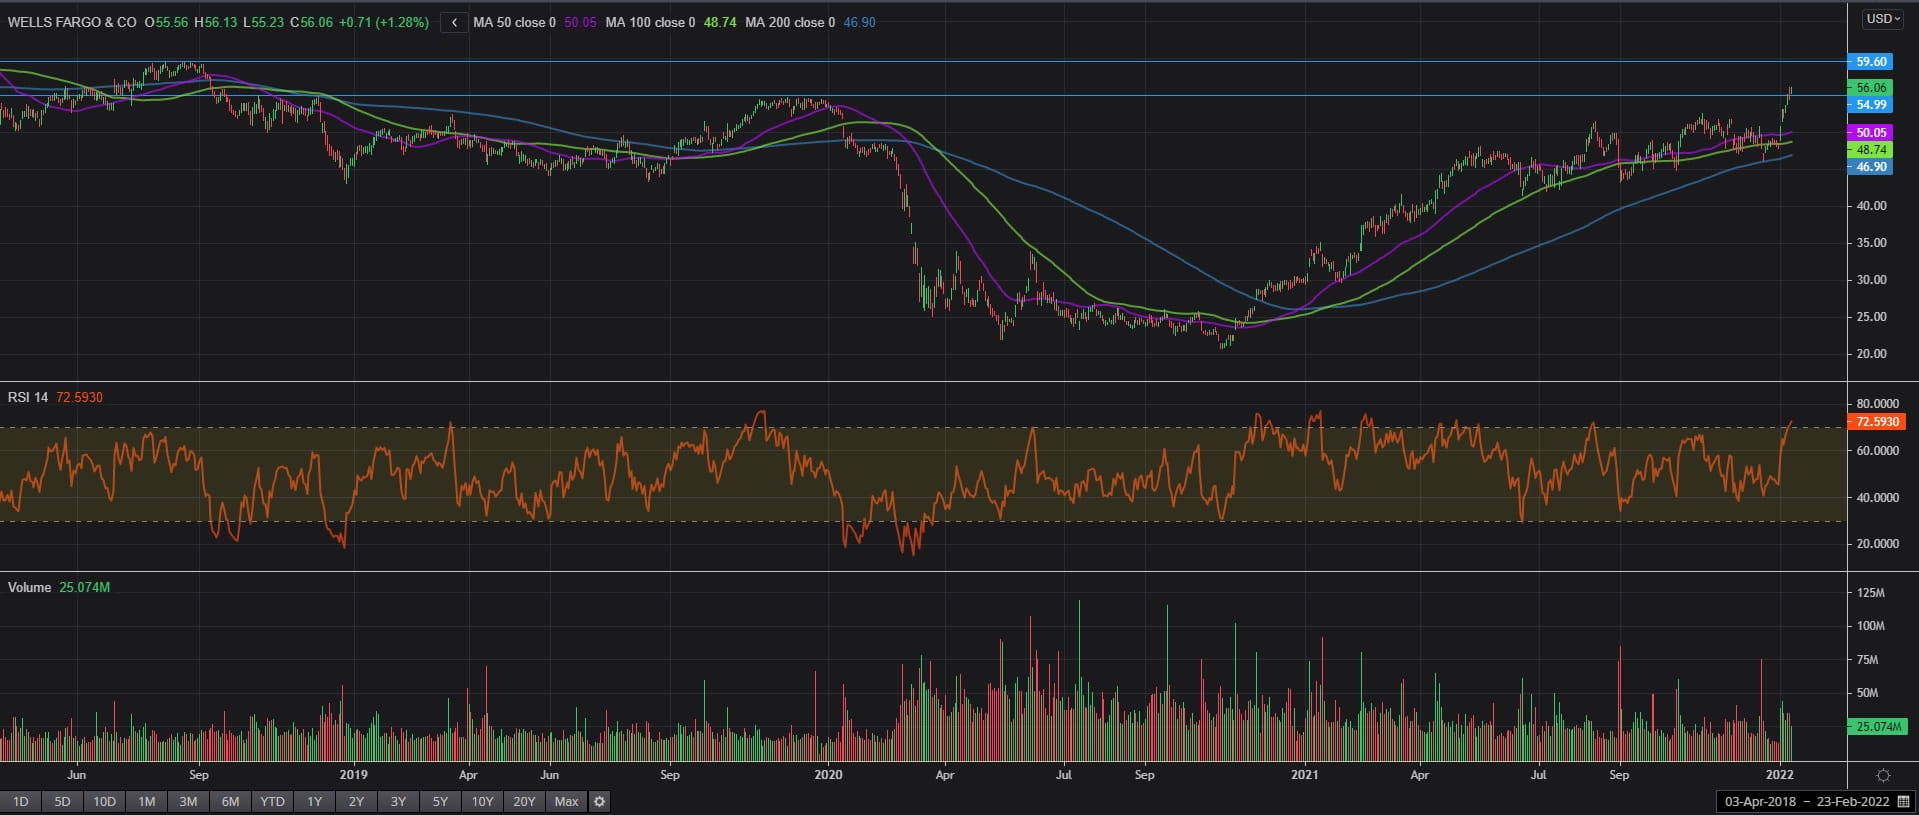The width and height of the screenshot is (1919, 815).
Task: Select the MA 50 close indicator label
Action: tap(514, 22)
